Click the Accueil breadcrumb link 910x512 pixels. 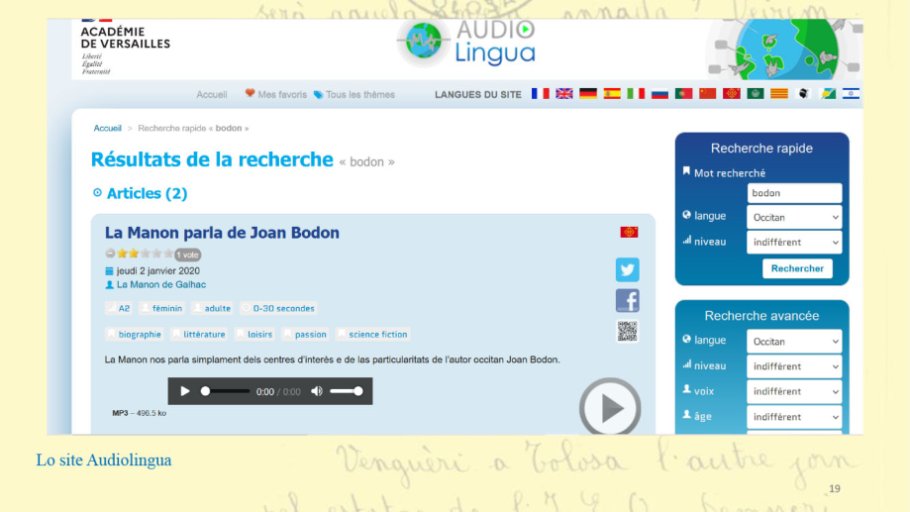[107, 128]
